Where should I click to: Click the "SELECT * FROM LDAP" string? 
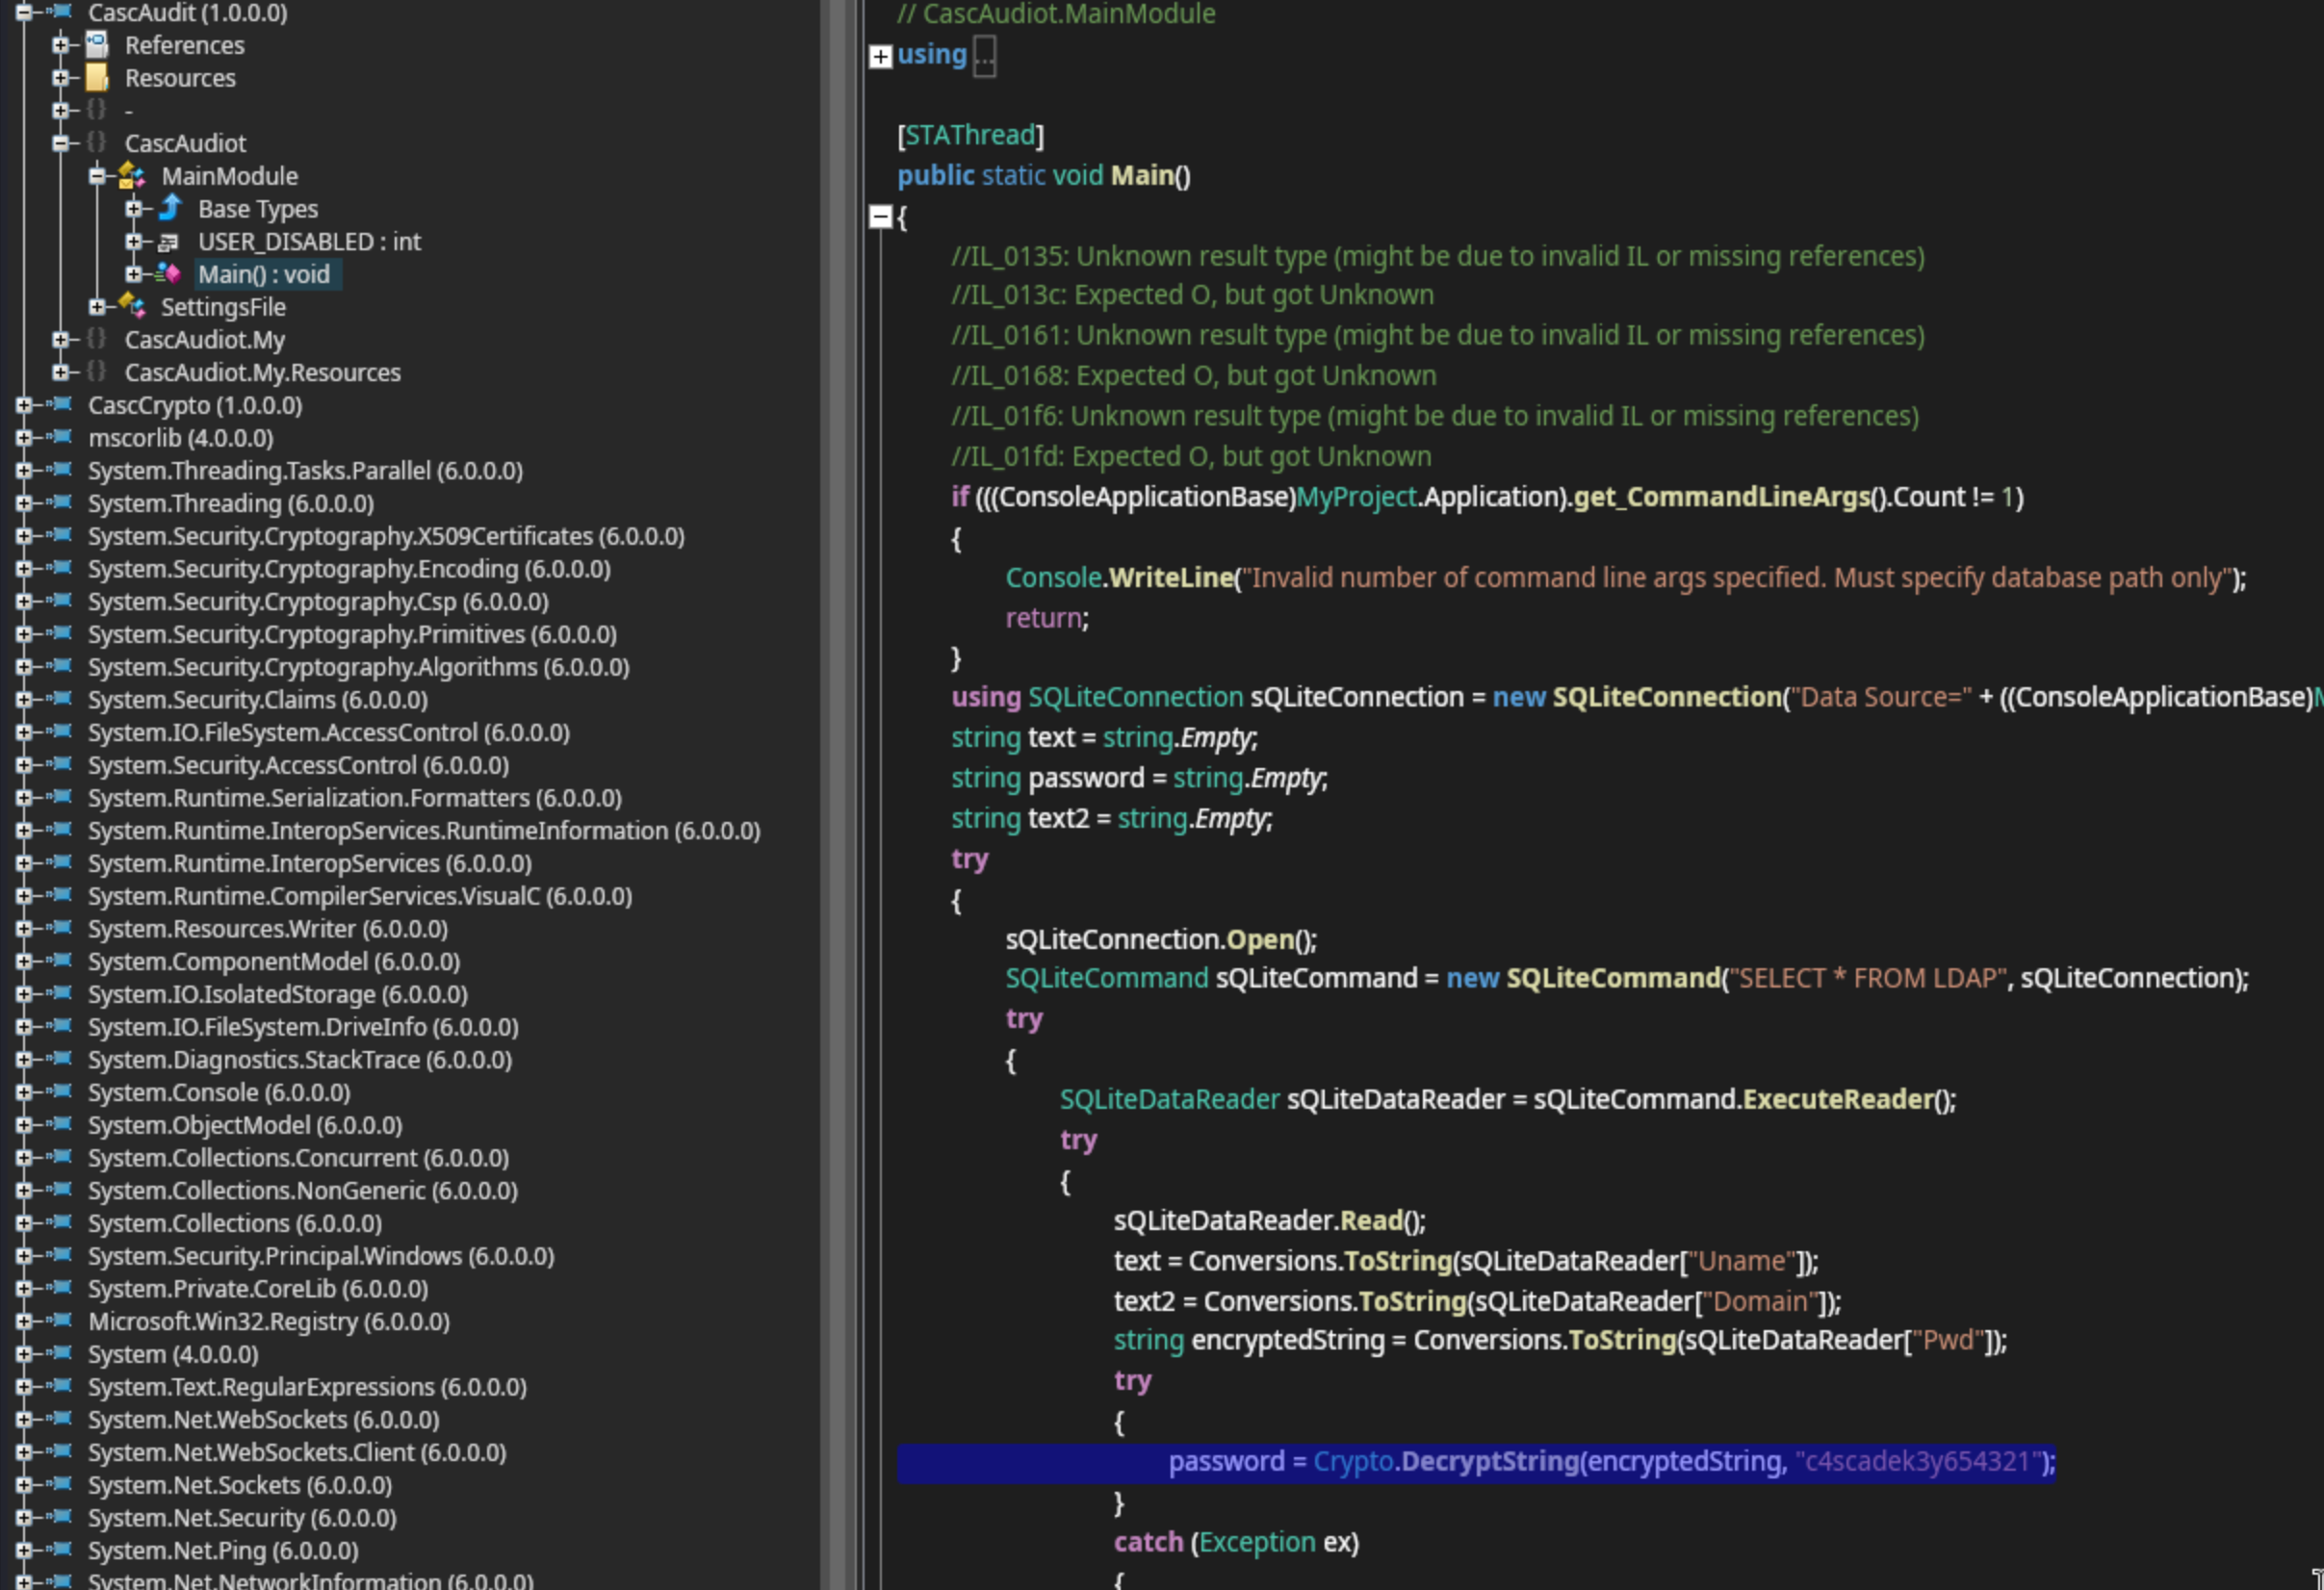pyautogui.click(x=1867, y=978)
